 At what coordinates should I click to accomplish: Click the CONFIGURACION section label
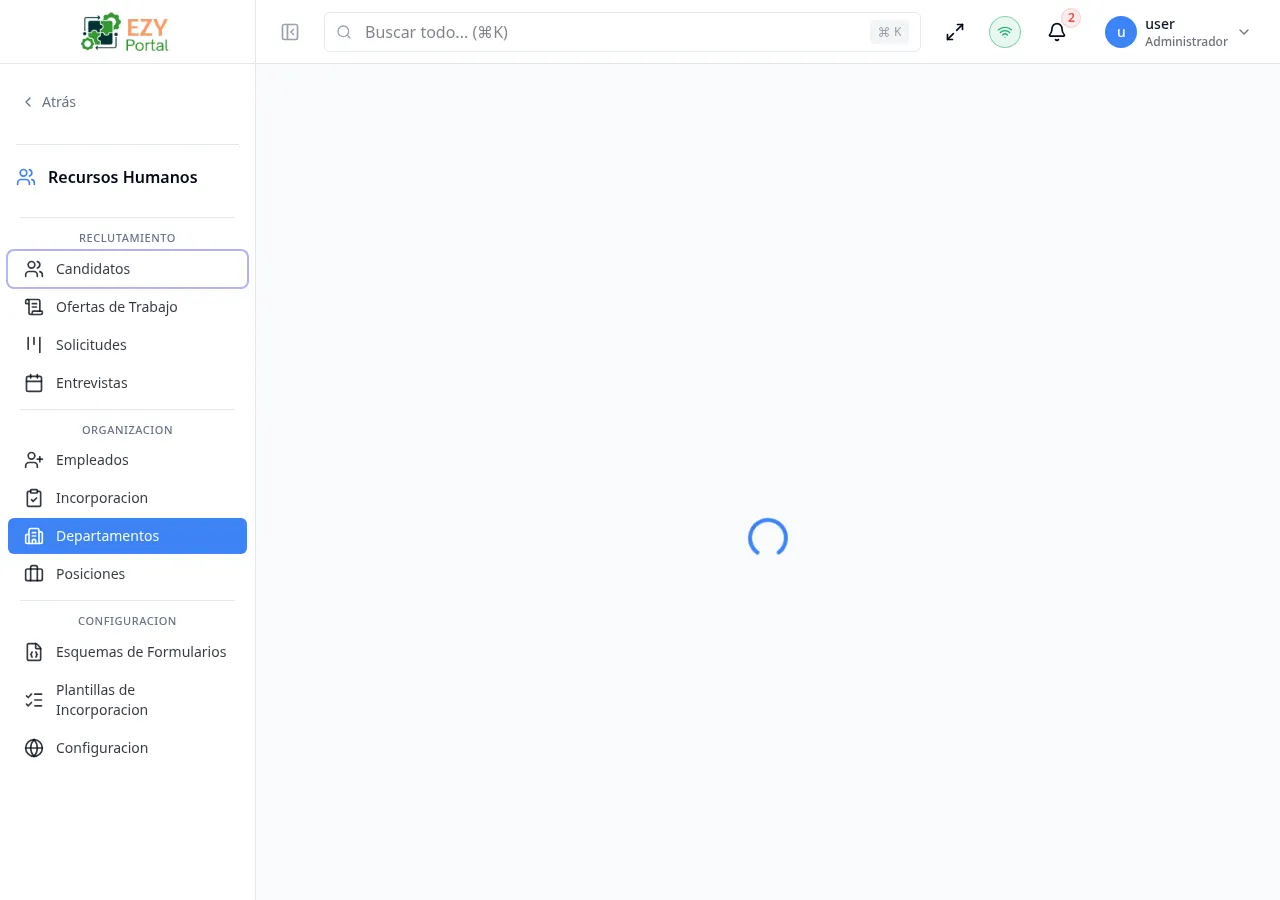(x=127, y=621)
